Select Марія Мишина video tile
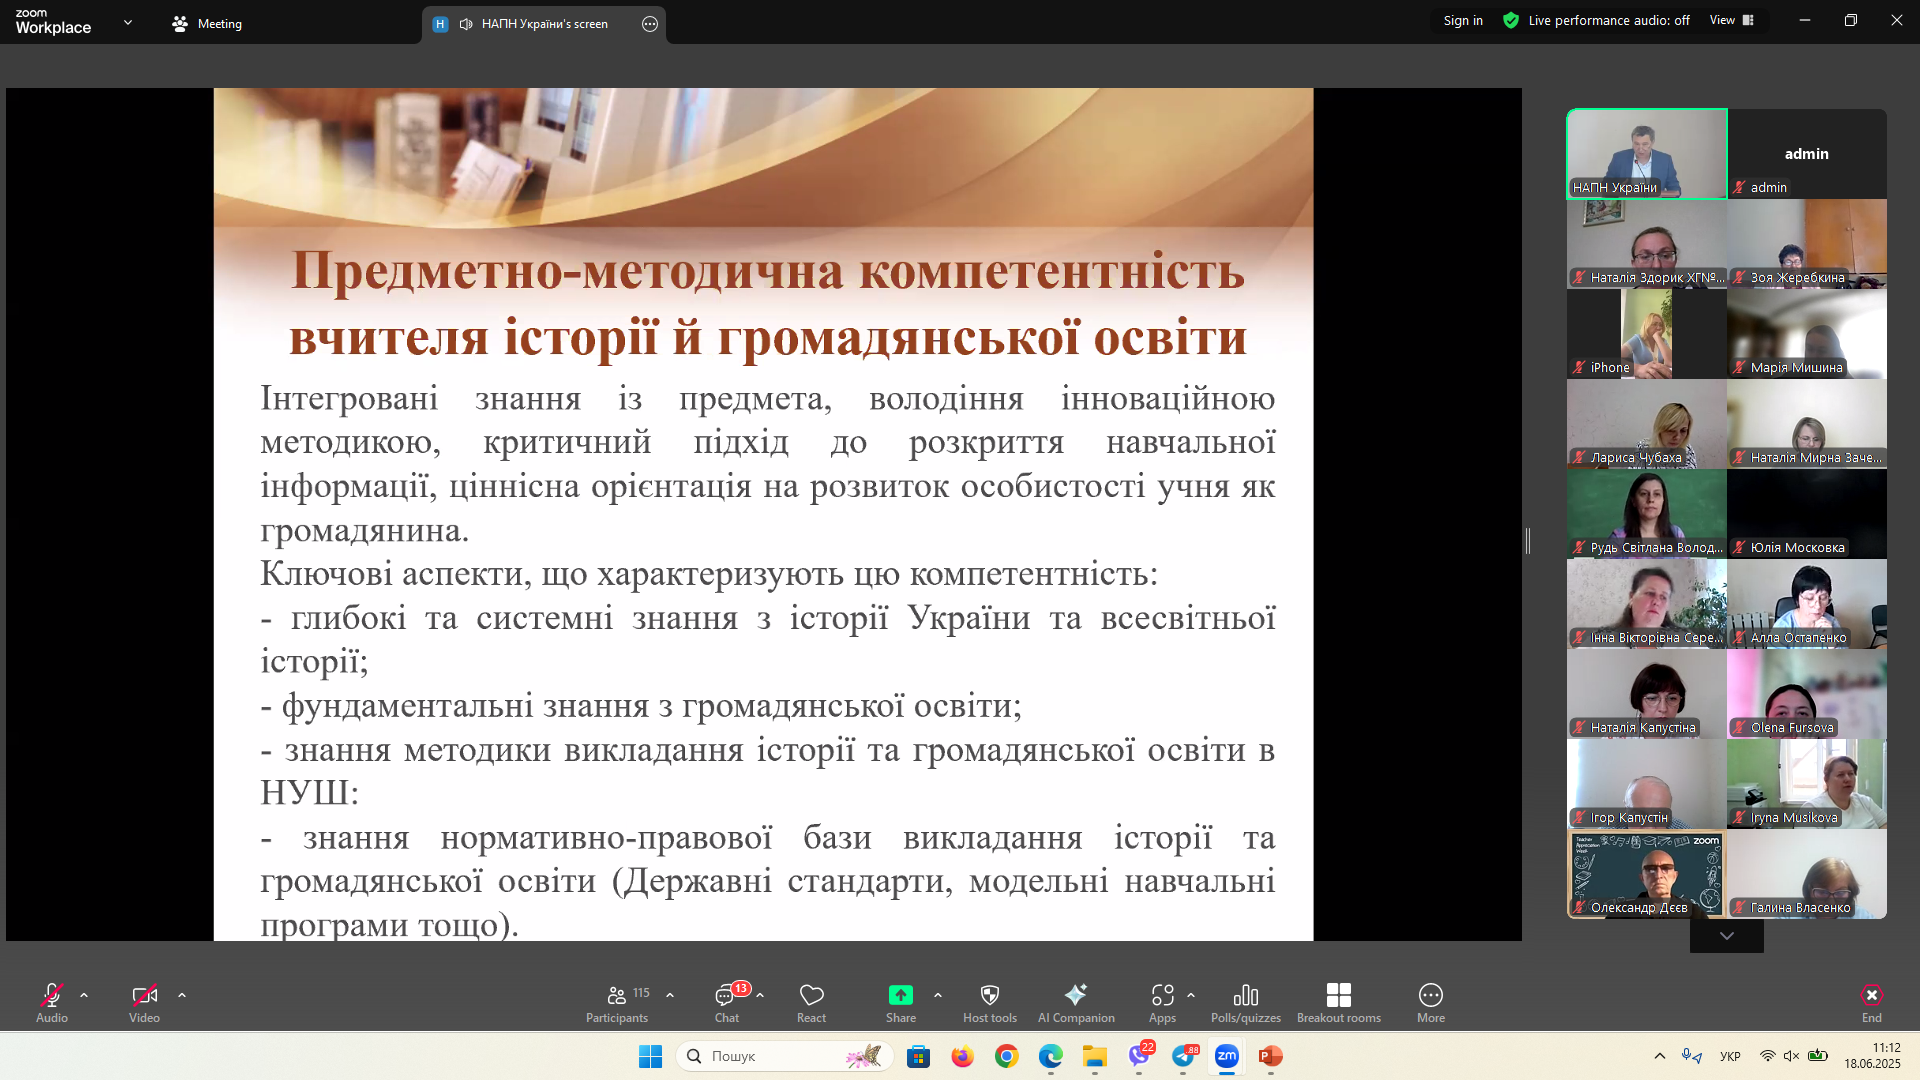 [x=1807, y=334]
